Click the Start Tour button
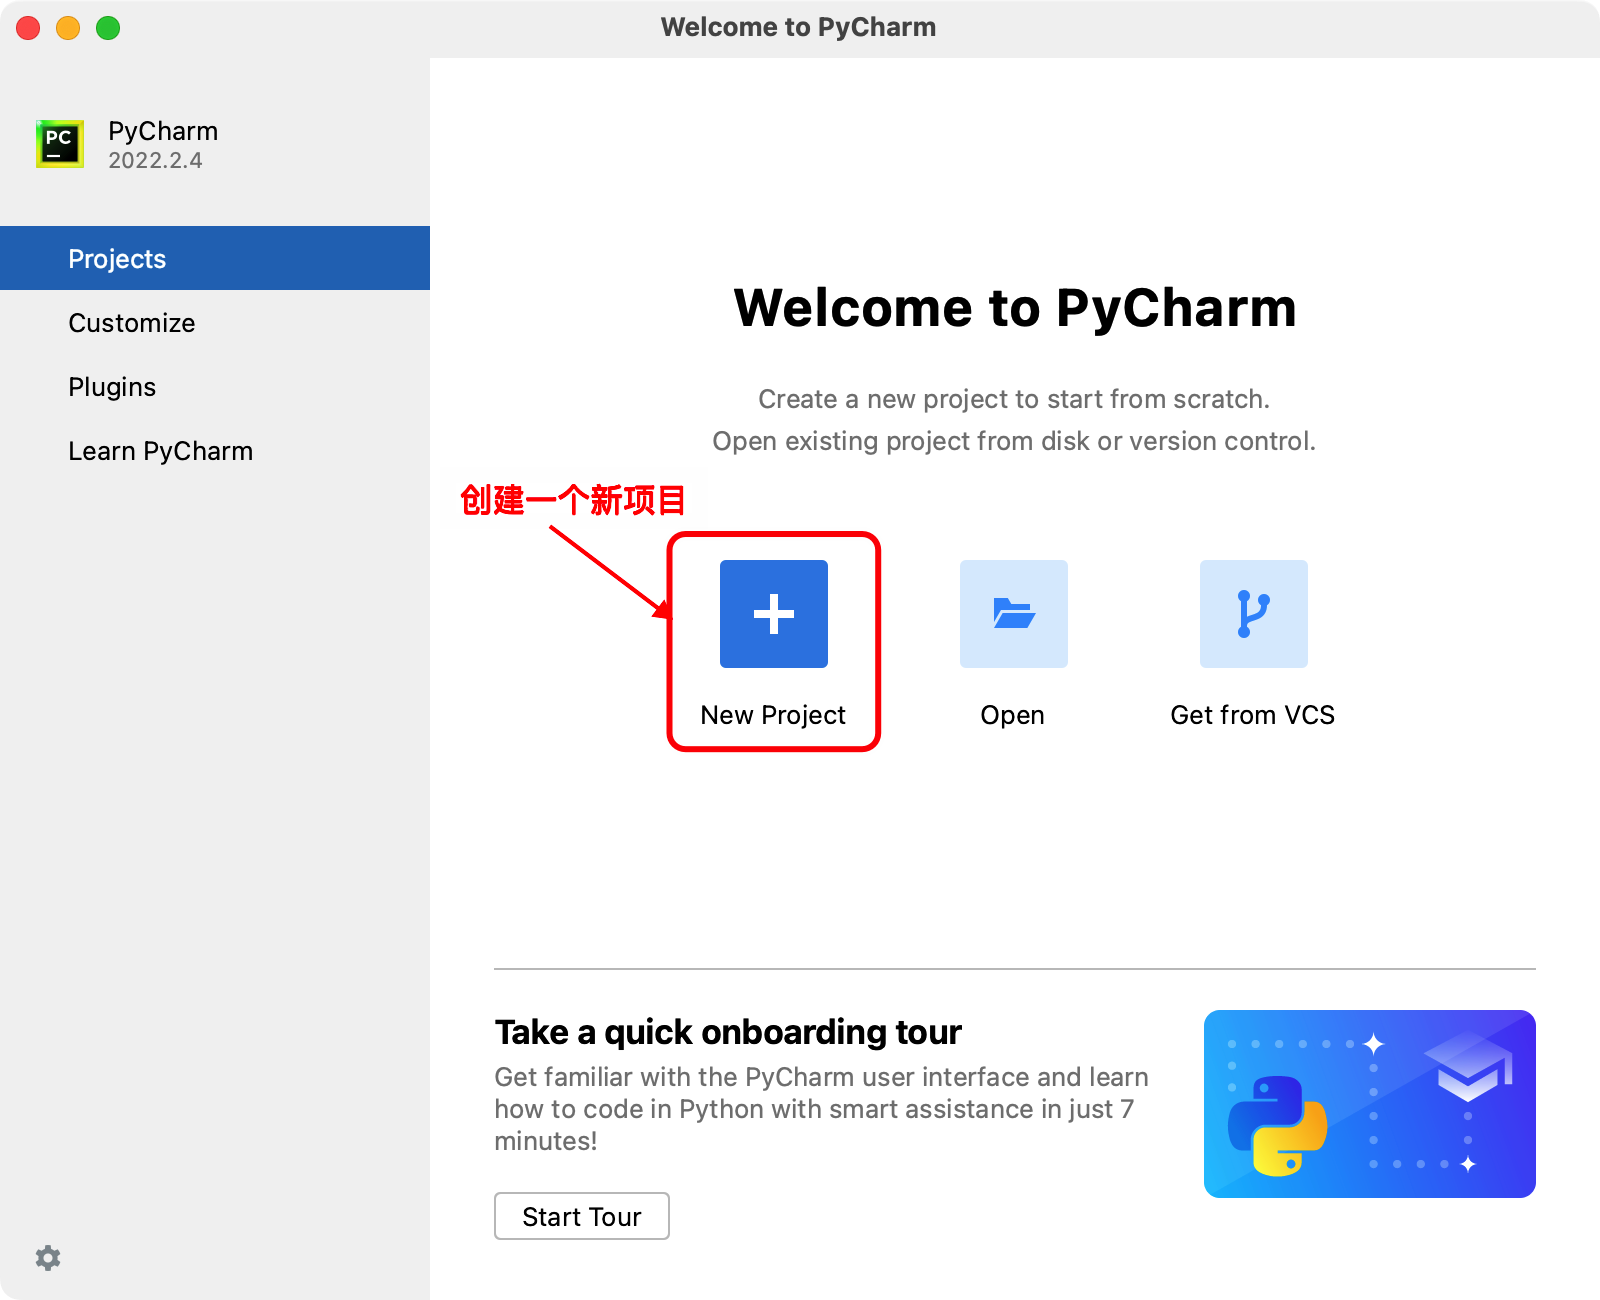1600x1300 pixels. coord(581,1216)
